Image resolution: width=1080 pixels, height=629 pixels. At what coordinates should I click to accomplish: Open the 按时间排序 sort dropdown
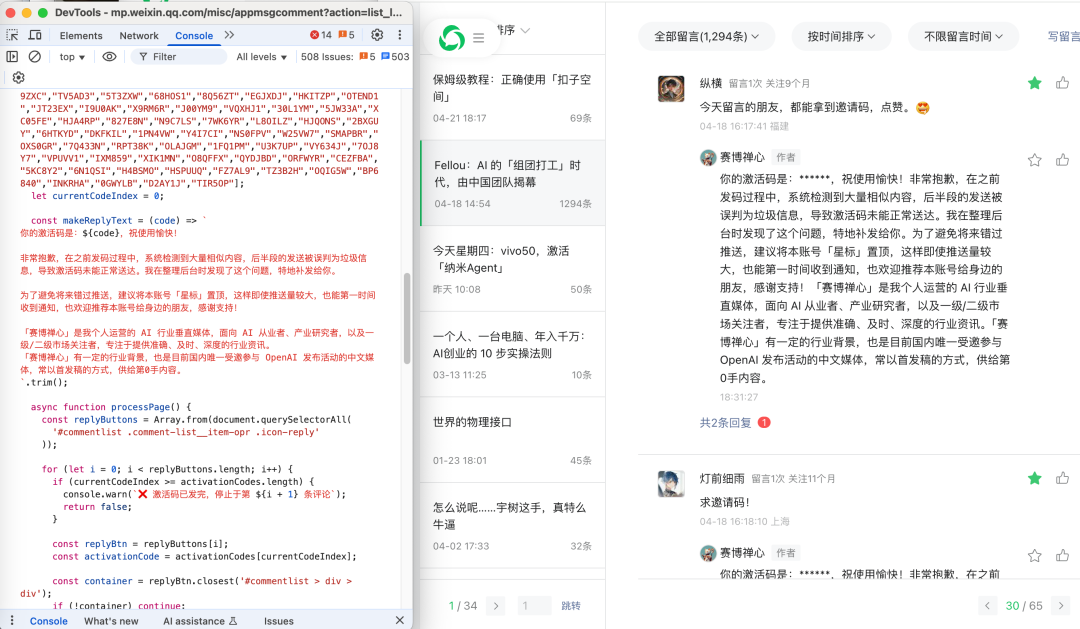[841, 36]
